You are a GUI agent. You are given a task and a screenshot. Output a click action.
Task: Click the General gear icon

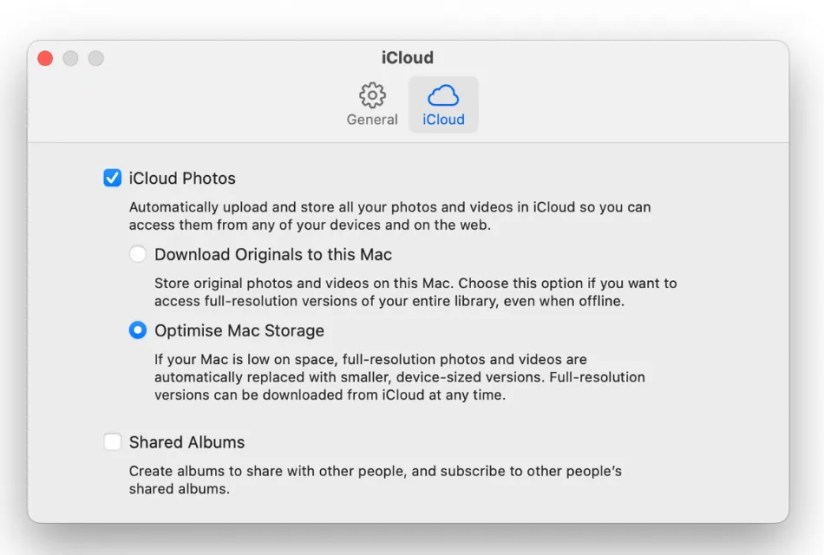372,95
